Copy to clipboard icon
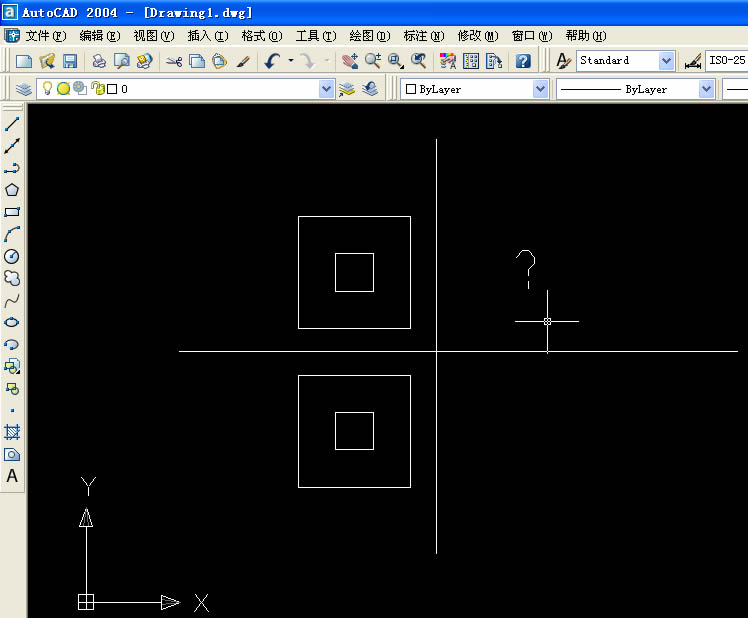This screenshot has width=748, height=618. 197,61
